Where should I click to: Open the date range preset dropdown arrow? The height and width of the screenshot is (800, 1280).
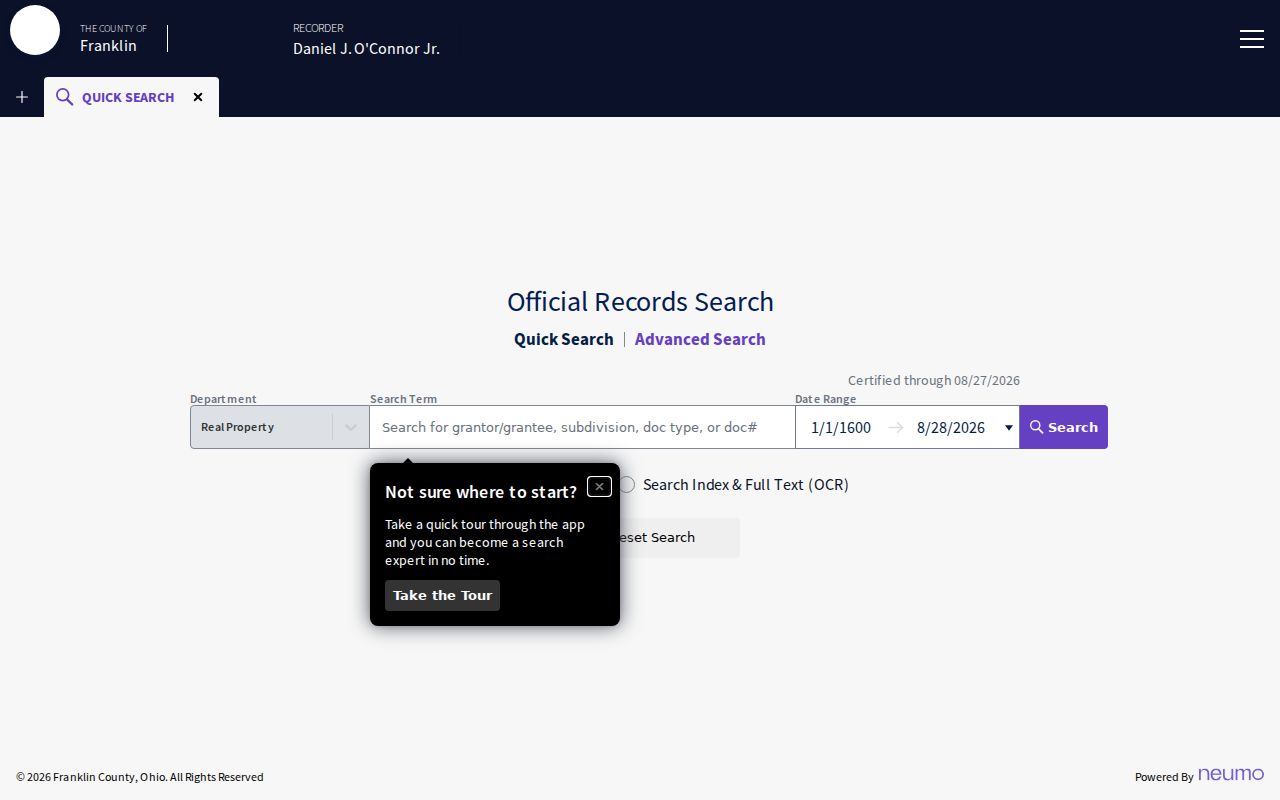point(1008,428)
